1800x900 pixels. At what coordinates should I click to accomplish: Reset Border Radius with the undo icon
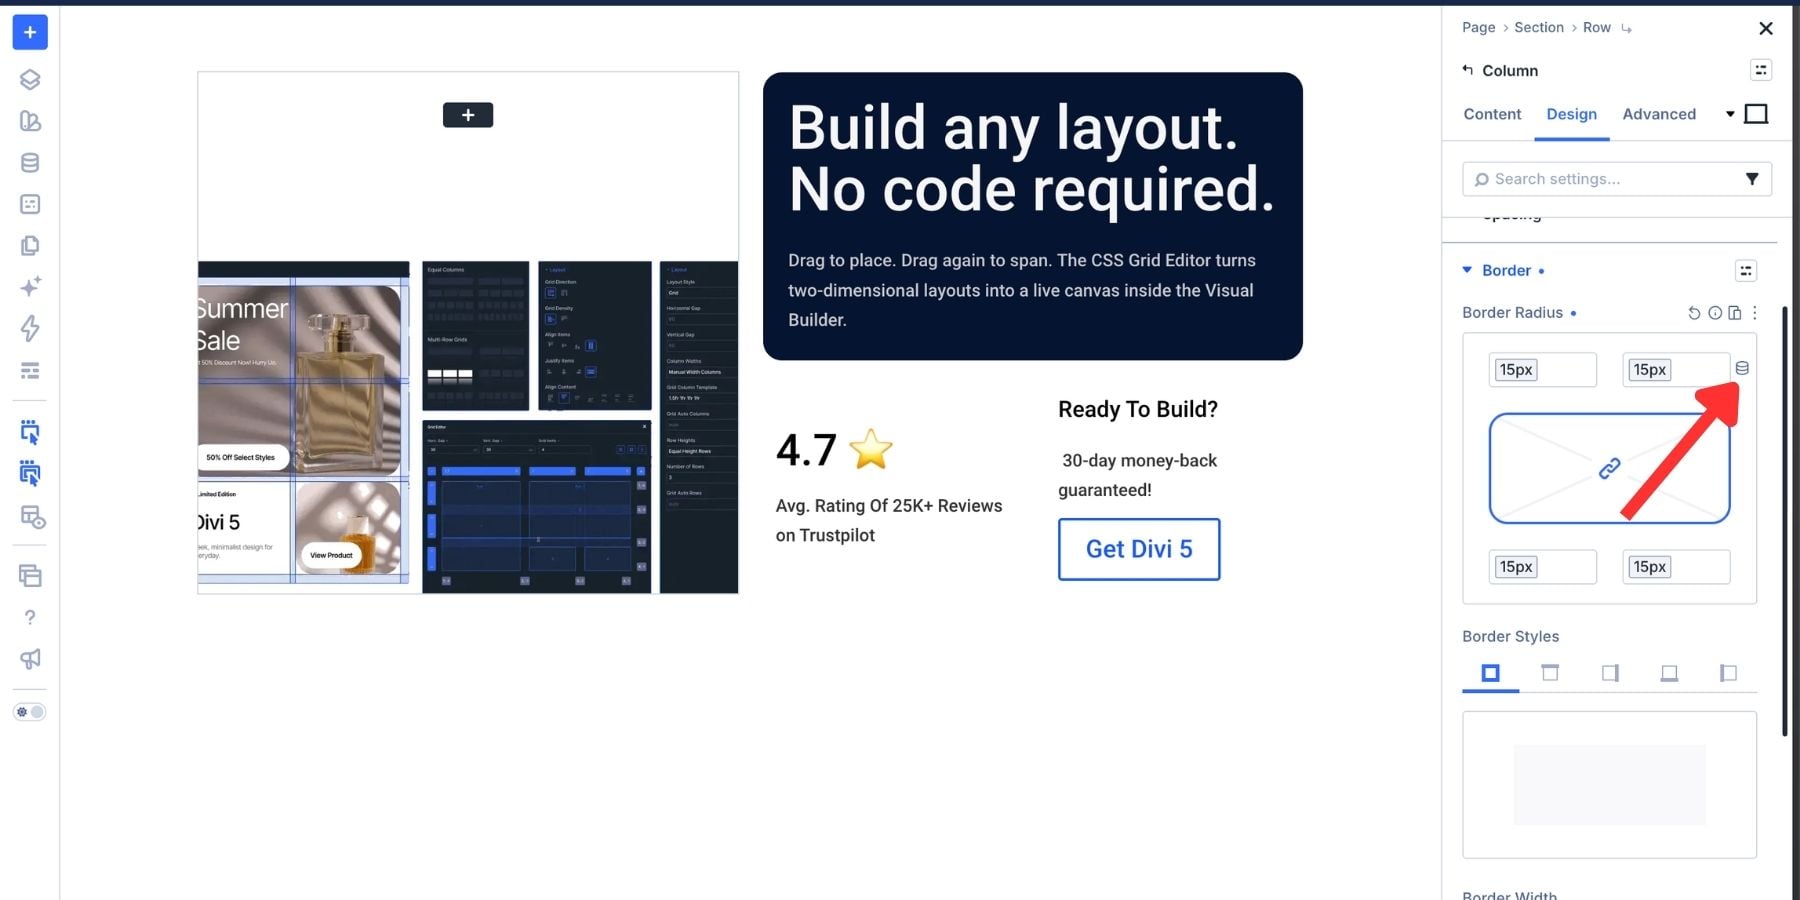coord(1694,313)
